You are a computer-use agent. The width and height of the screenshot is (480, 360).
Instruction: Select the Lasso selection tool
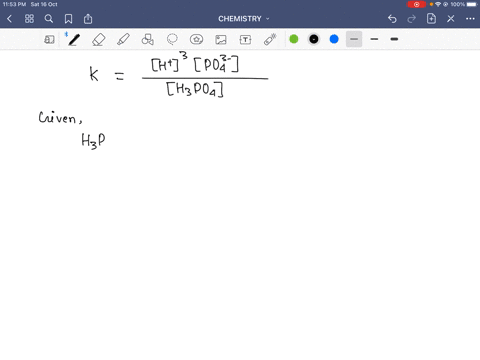[172, 39]
